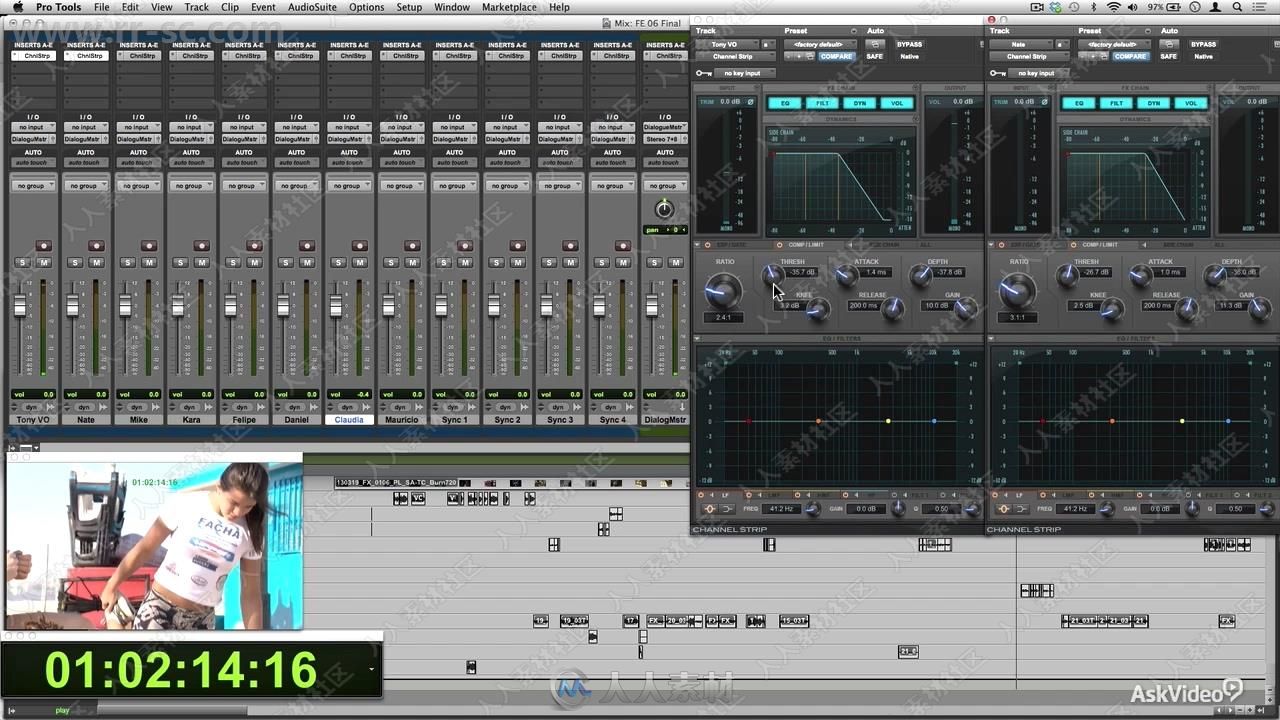
Task: Click Thresh value field -35.7 dB in Tony VO
Action: [803, 272]
